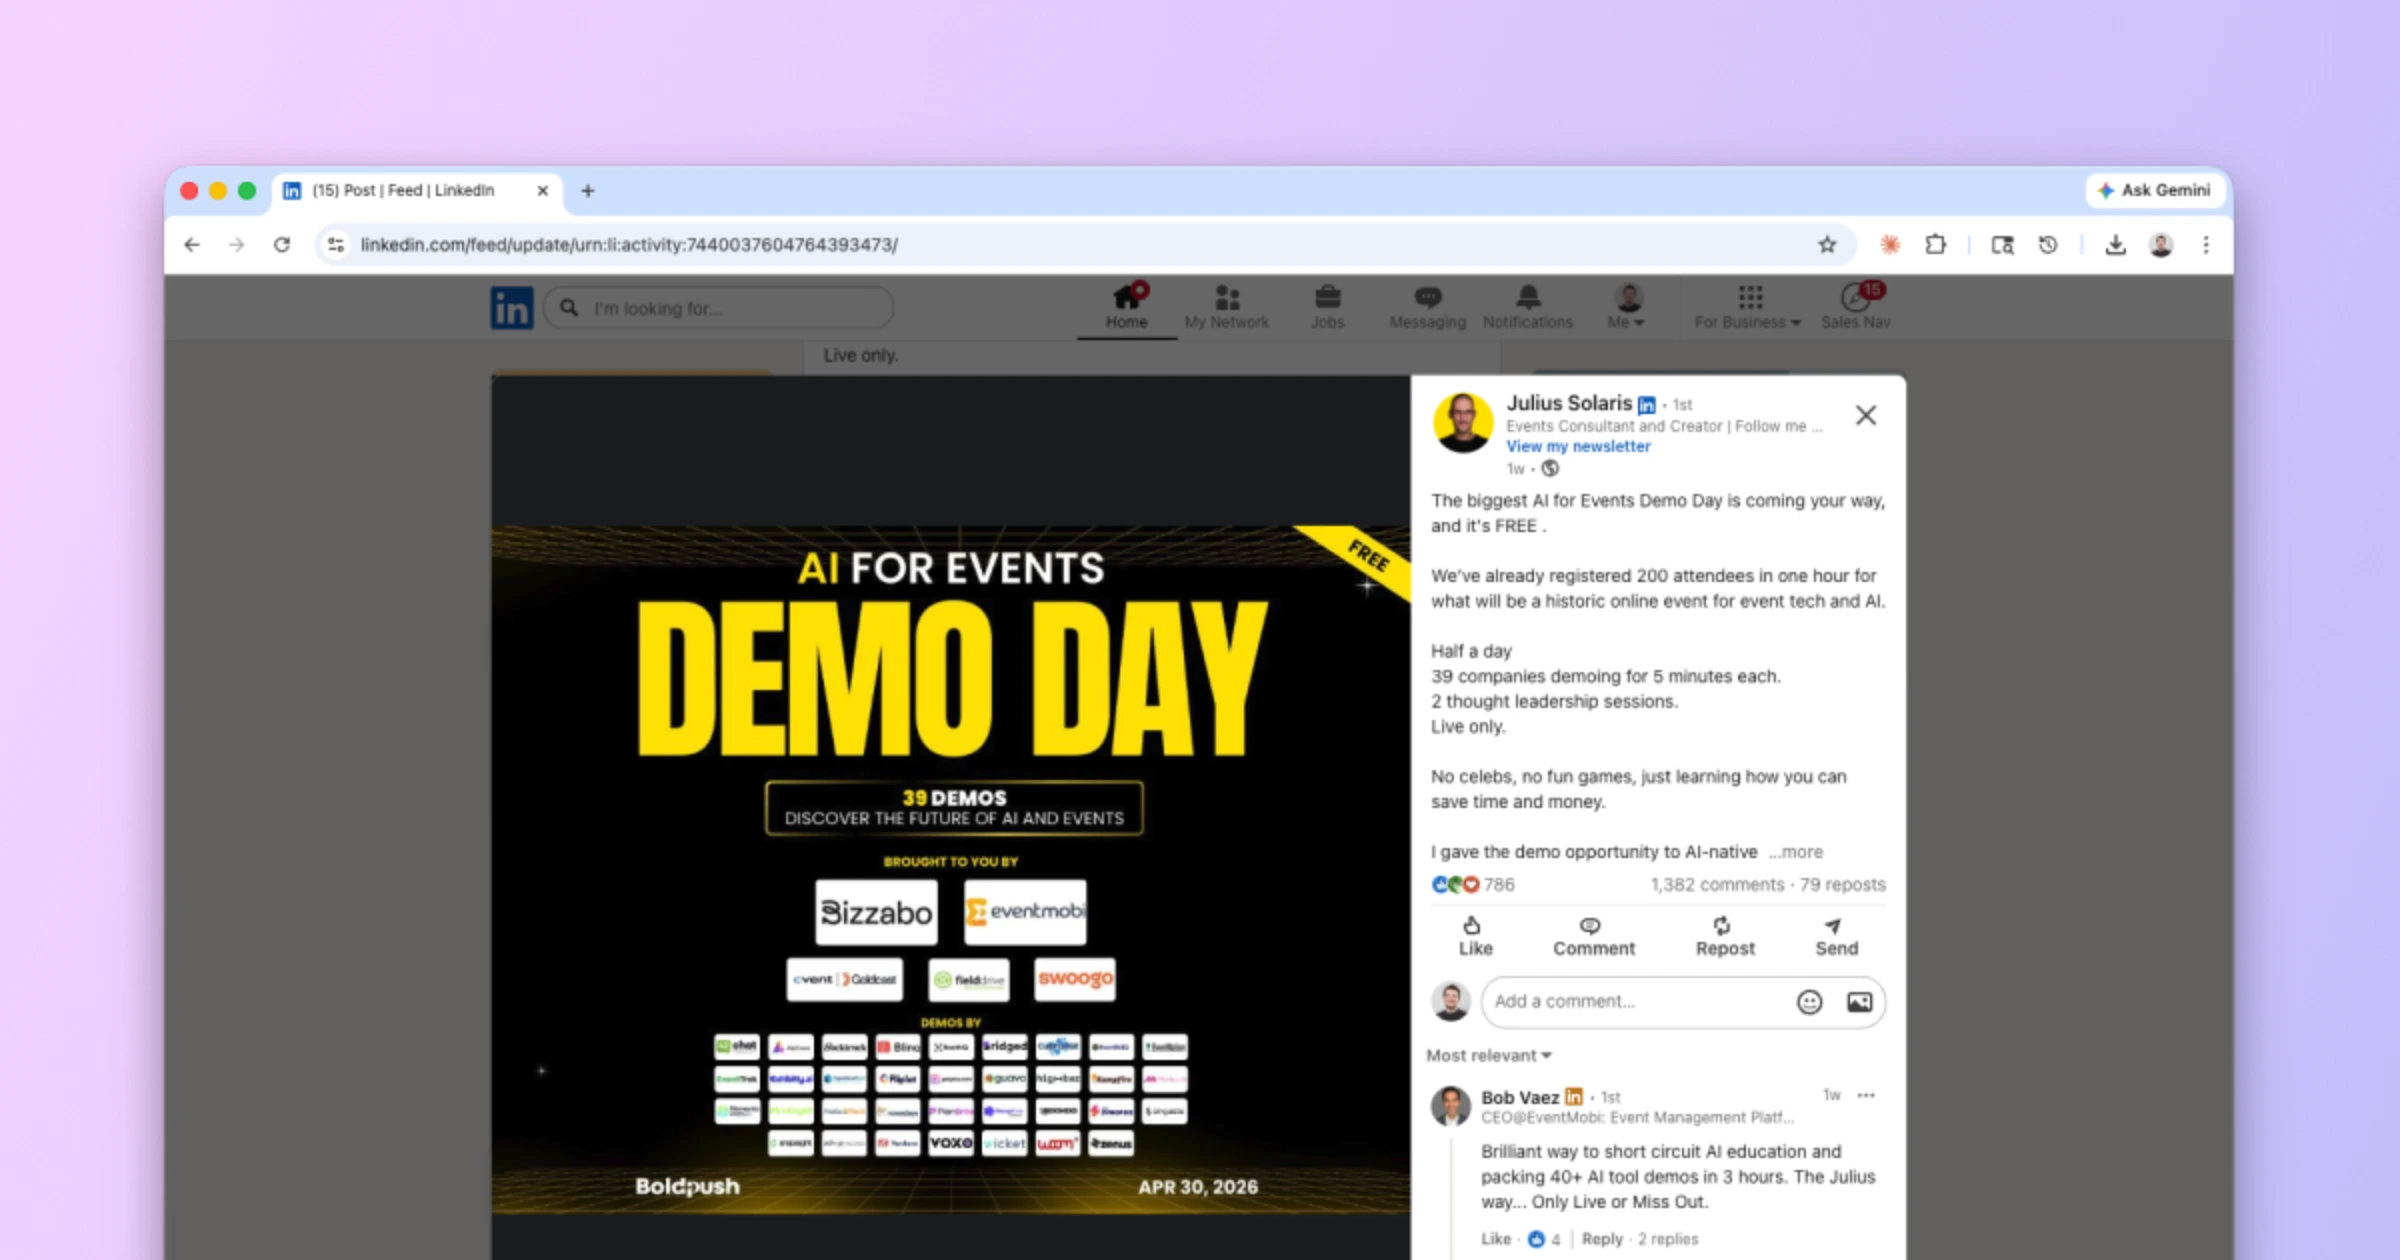Open the Messaging icon in navbar
The height and width of the screenshot is (1260, 2400).
point(1427,298)
